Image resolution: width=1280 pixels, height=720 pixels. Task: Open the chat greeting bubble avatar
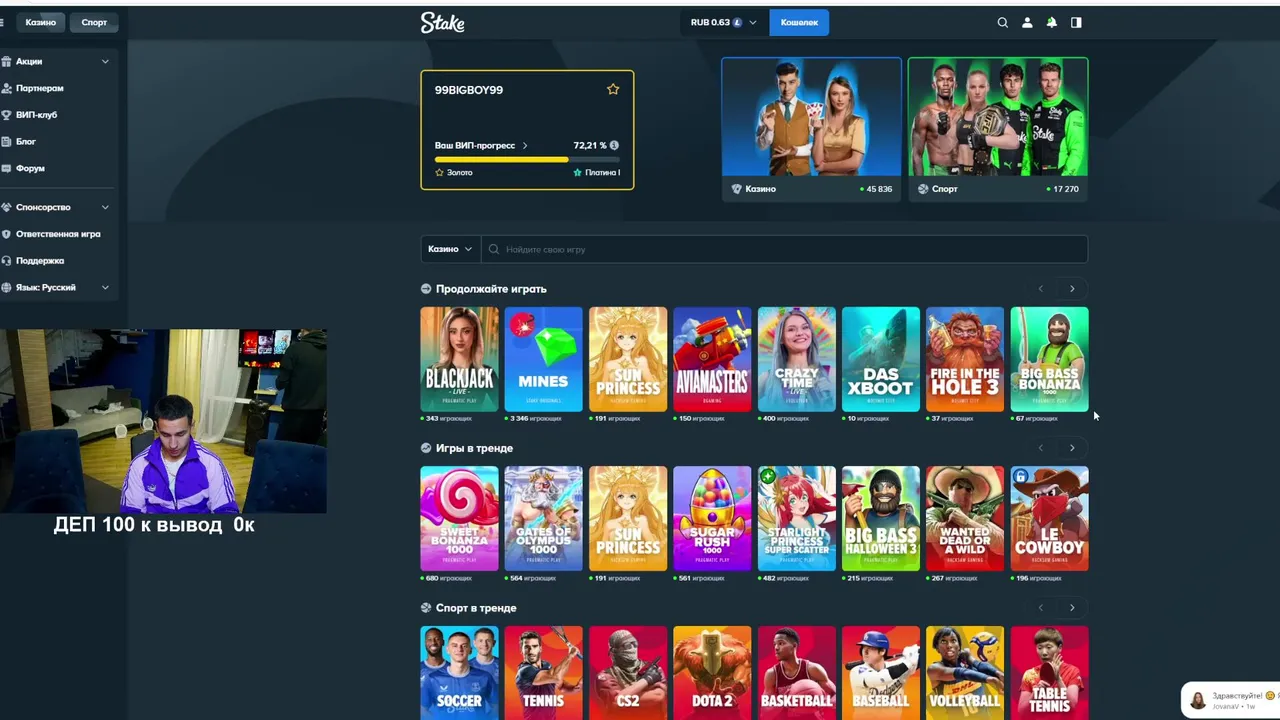tap(1197, 700)
